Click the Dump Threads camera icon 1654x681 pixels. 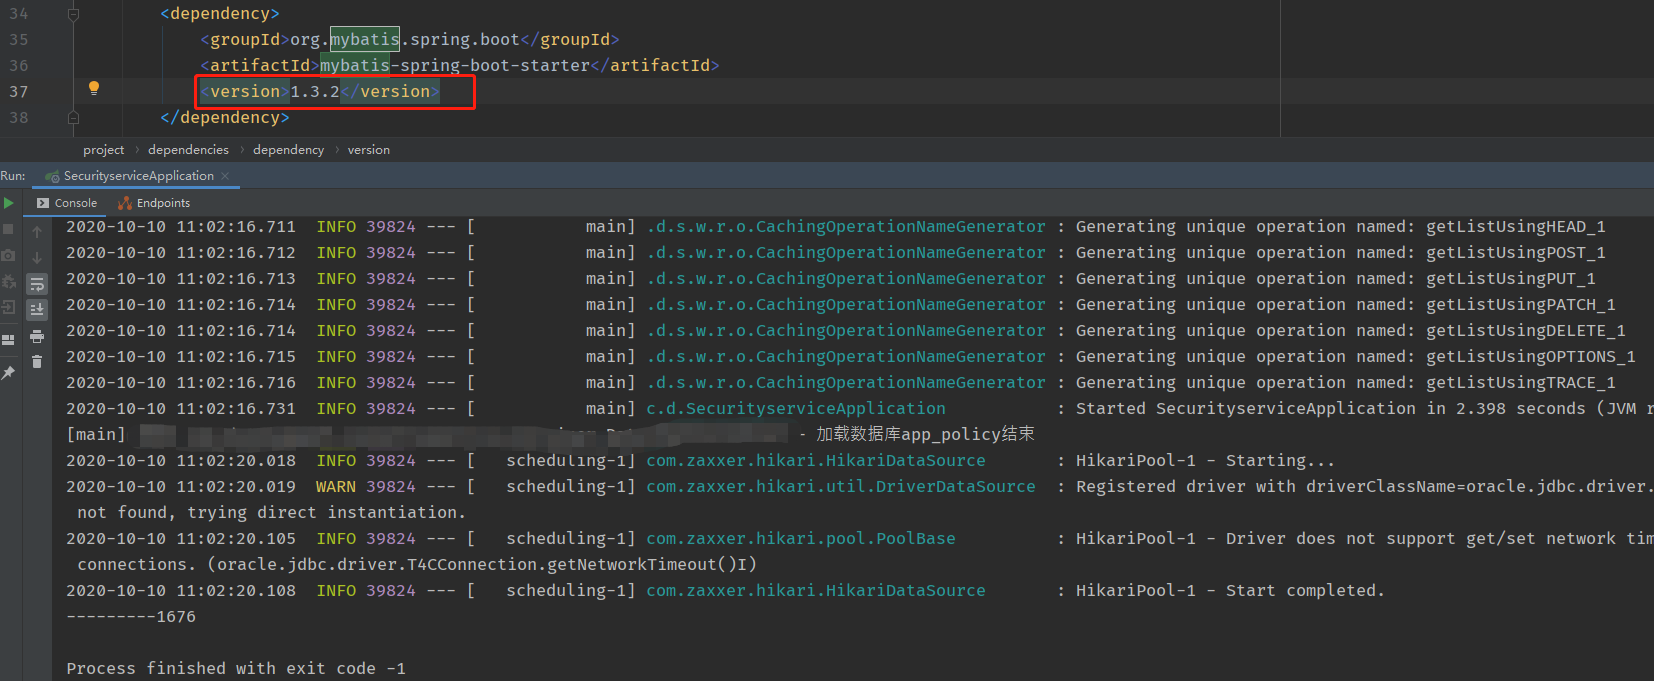pos(8,255)
